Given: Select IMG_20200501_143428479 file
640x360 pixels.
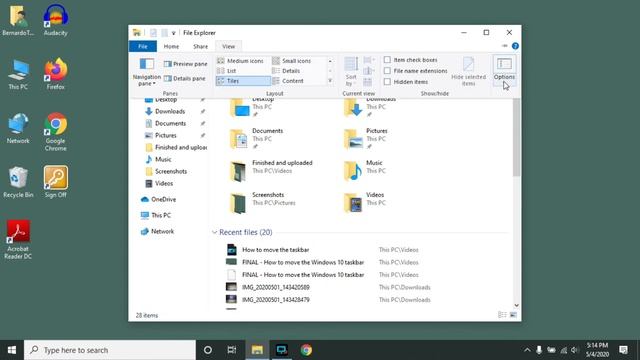Looking at the screenshot, I should tap(276, 300).
